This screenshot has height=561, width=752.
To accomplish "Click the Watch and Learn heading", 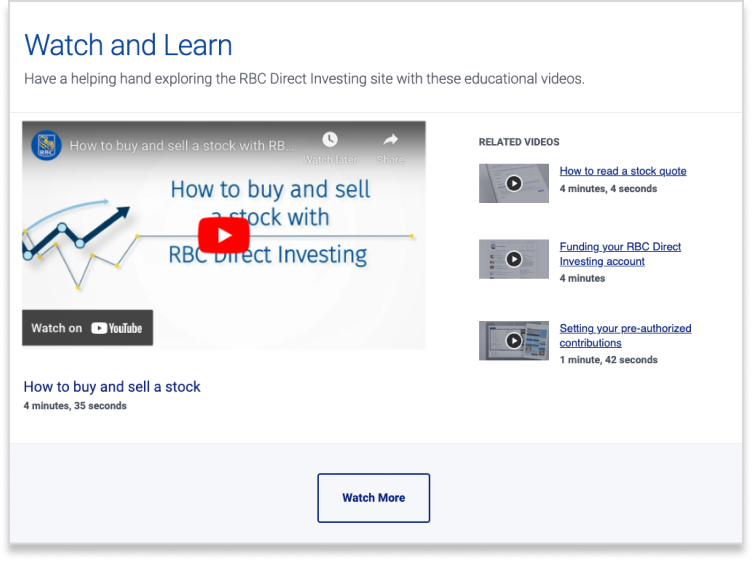I will click(x=128, y=45).
